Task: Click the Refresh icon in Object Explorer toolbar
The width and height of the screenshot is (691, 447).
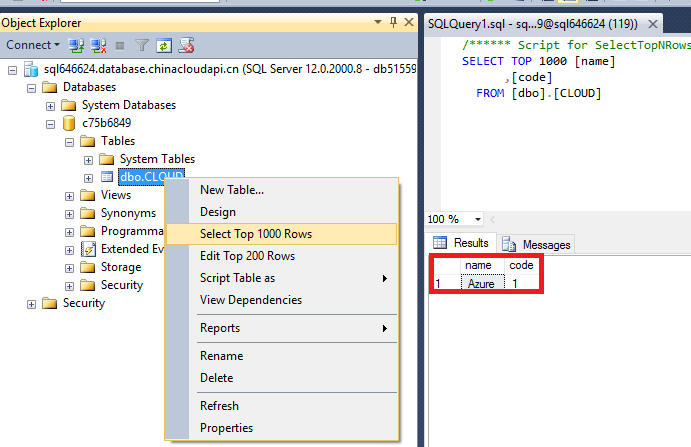Action: pyautogui.click(x=163, y=45)
